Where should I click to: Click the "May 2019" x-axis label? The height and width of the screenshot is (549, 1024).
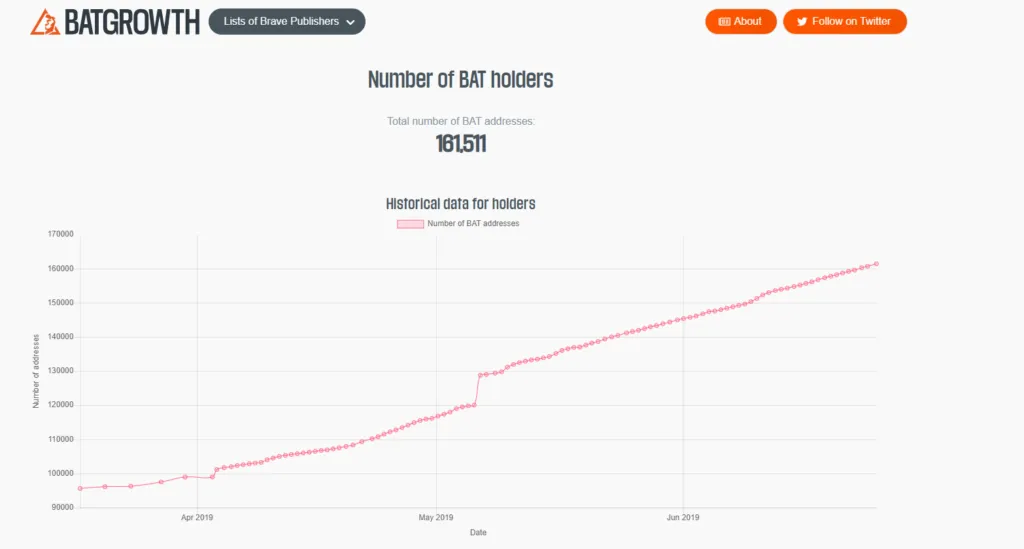click(436, 518)
